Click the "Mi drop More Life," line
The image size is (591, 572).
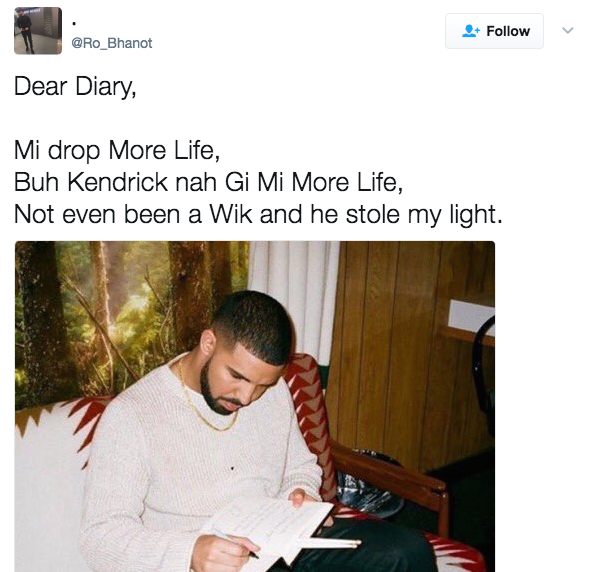[117, 151]
